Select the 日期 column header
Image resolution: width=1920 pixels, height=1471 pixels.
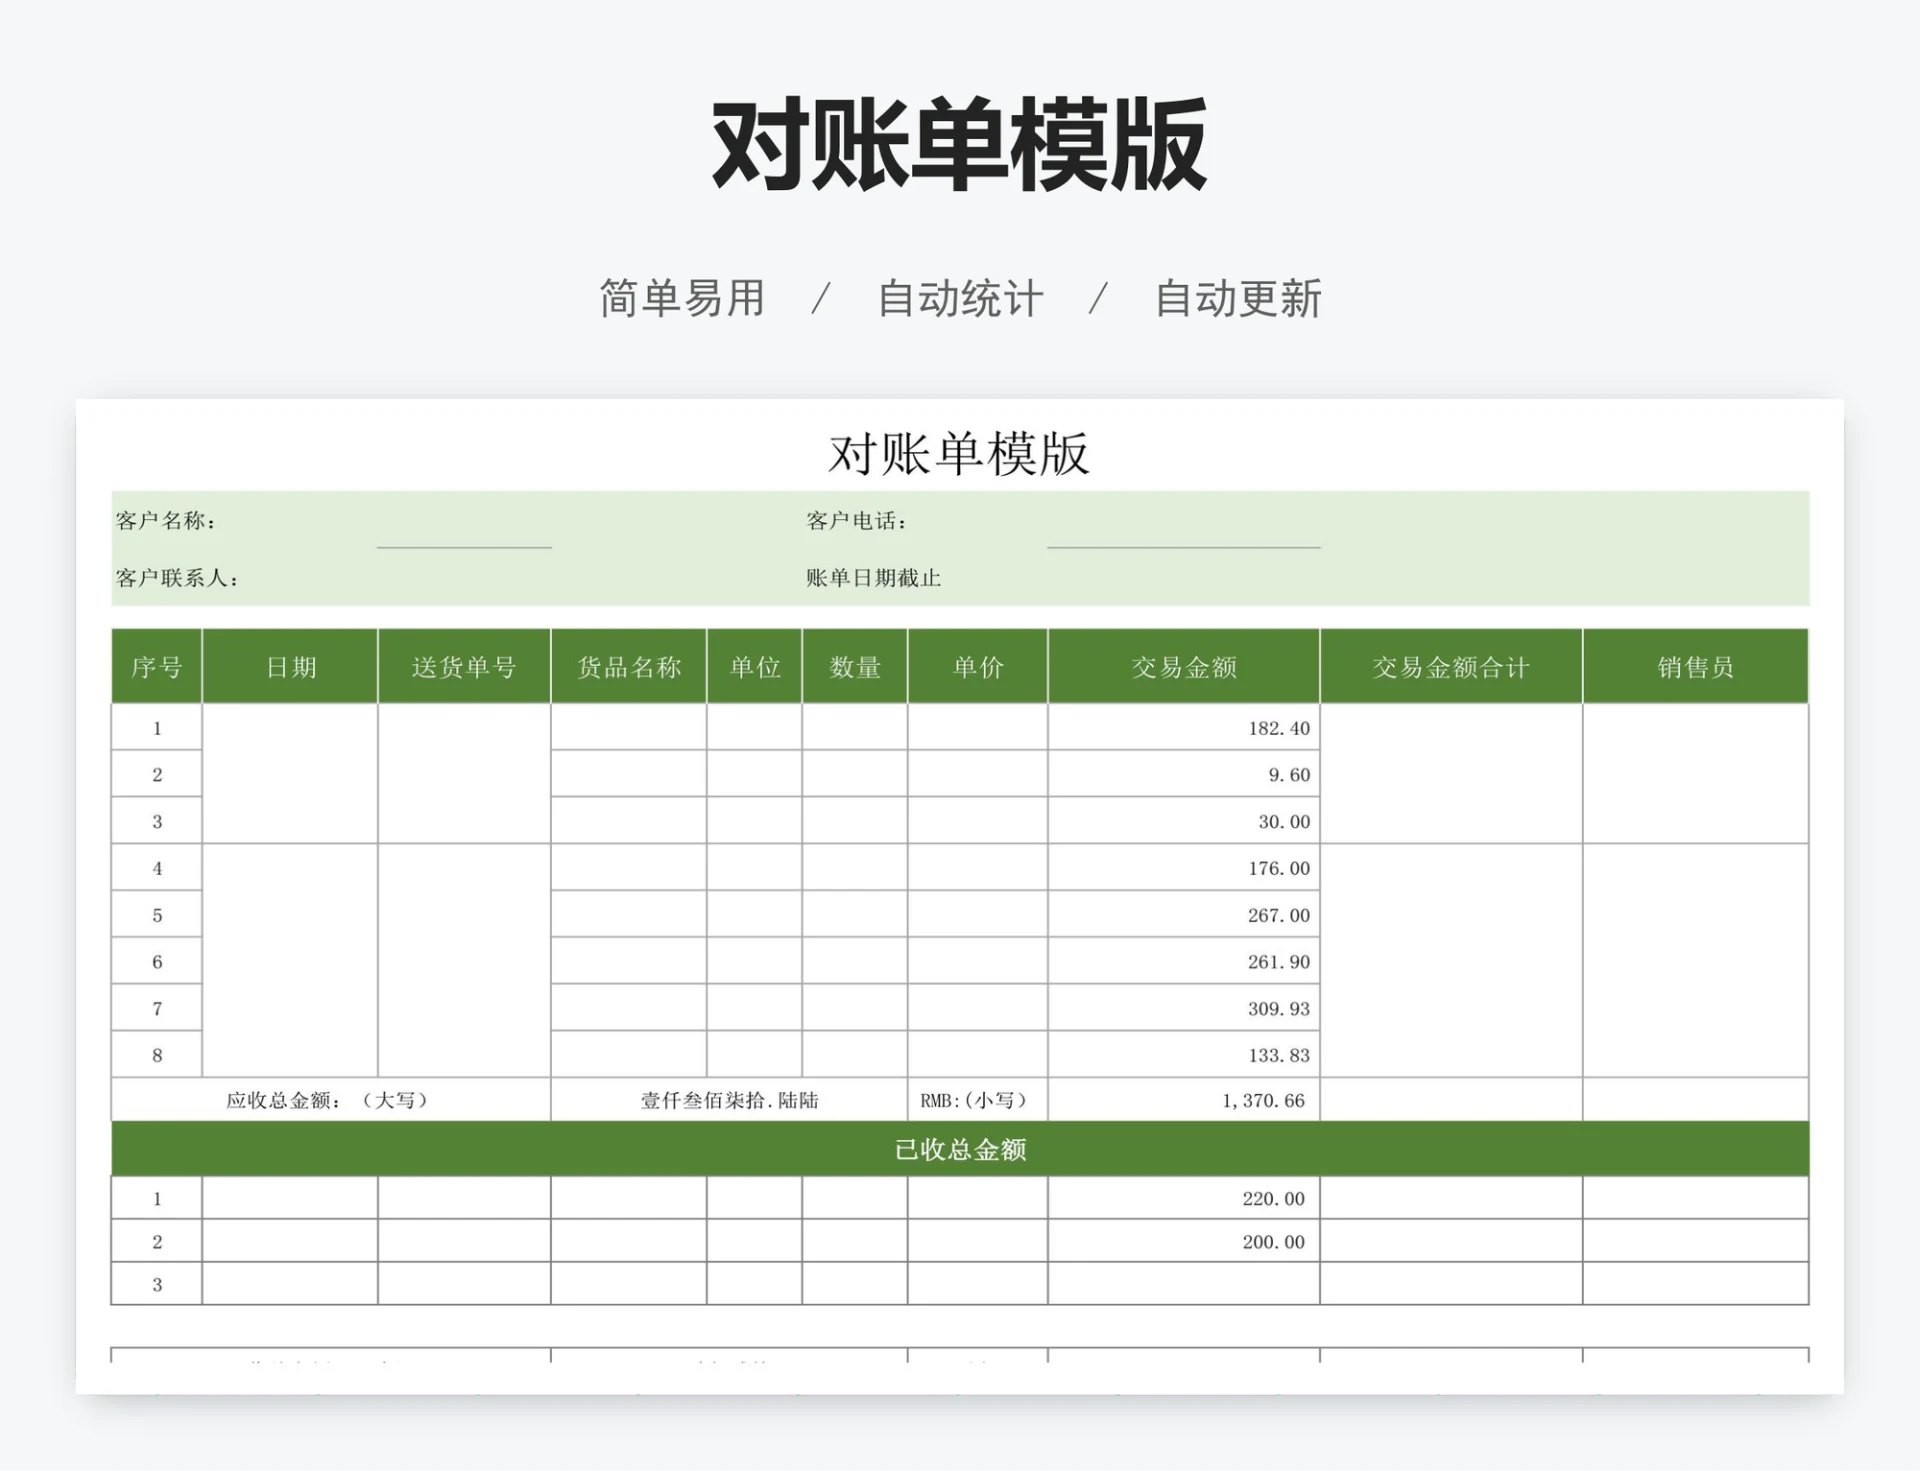(288, 666)
